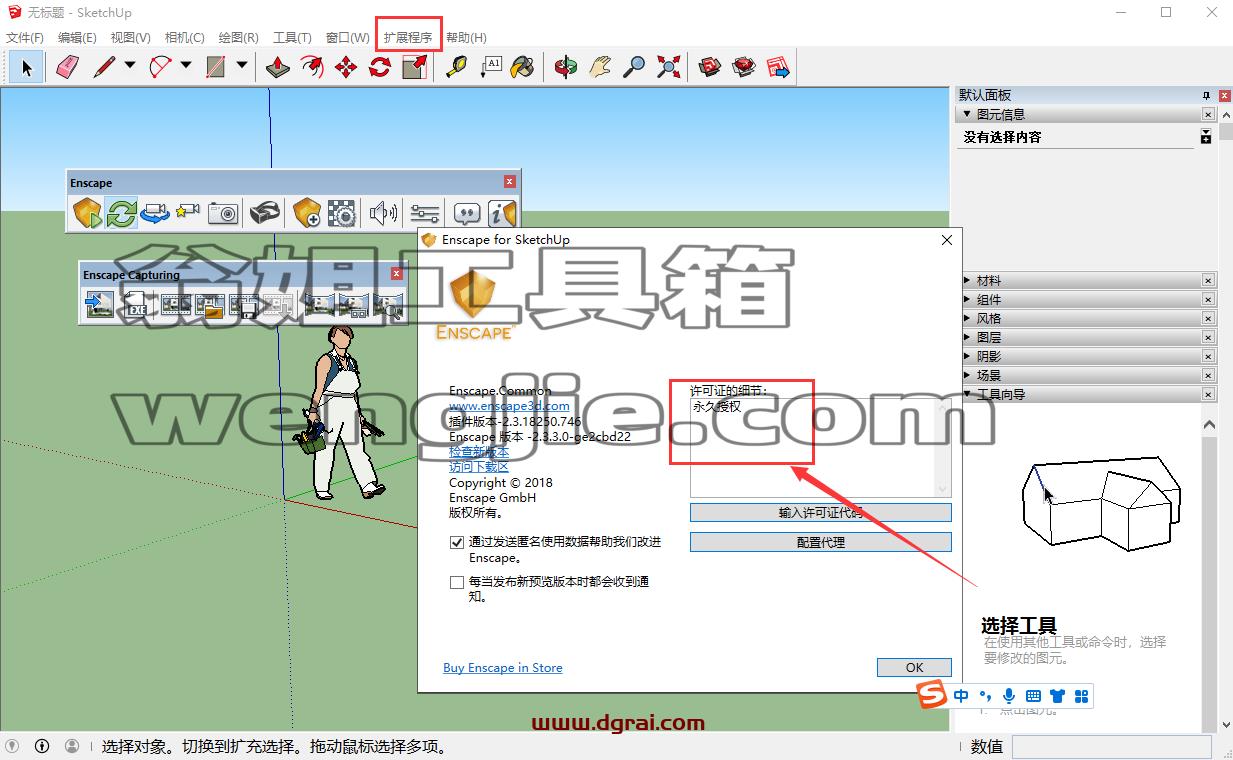Open the 扩展程序 menu
1233x760 pixels.
pos(408,37)
